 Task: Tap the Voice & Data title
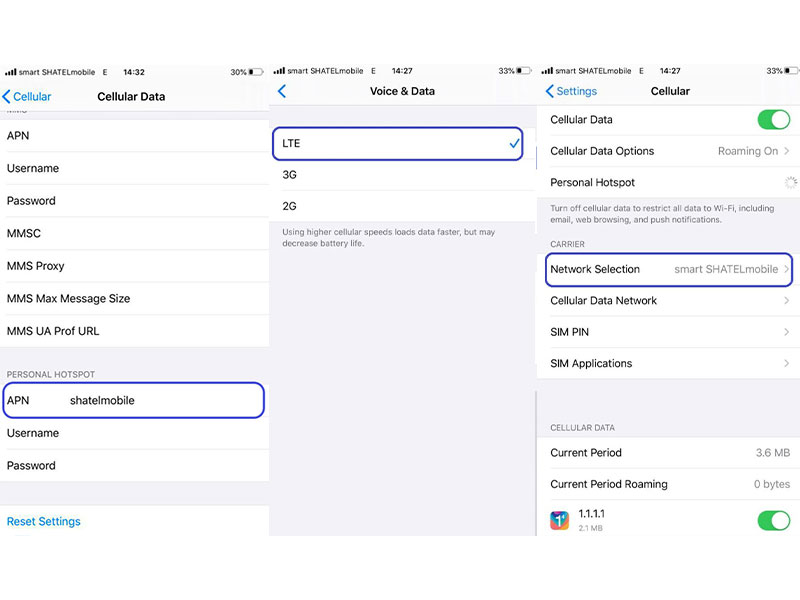(x=403, y=91)
